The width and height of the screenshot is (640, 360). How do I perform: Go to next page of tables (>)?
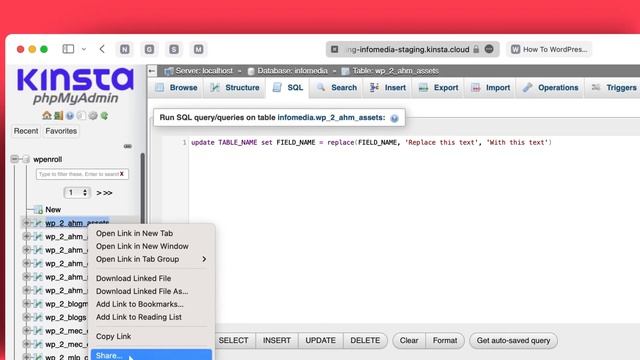pos(99,193)
